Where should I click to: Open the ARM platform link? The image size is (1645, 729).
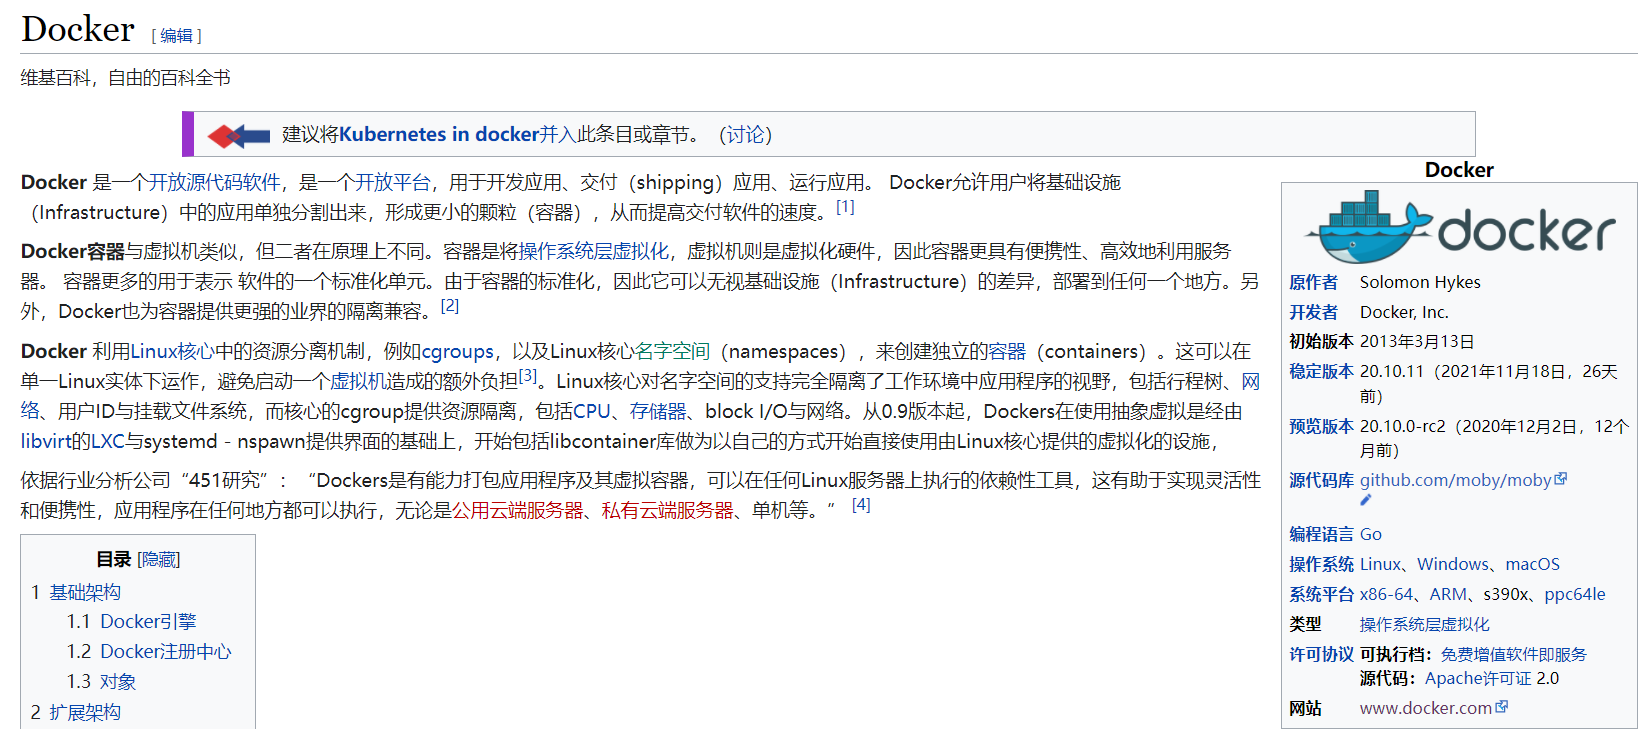click(1449, 595)
